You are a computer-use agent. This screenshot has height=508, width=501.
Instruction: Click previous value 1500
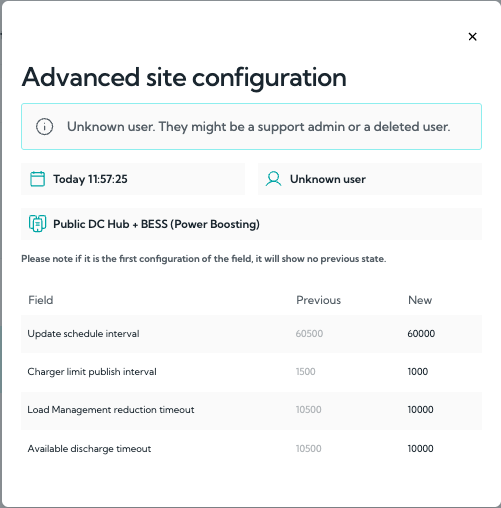(x=305, y=372)
